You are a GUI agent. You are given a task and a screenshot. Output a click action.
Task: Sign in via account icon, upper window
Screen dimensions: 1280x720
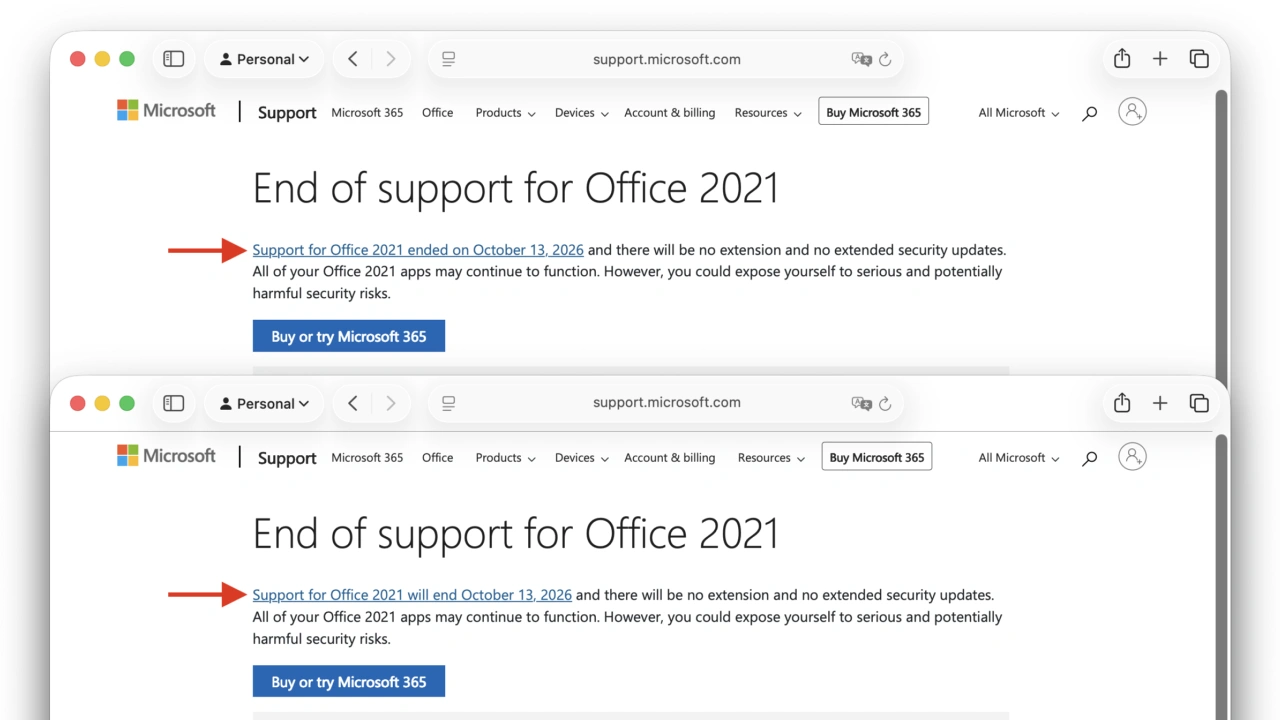click(x=1132, y=112)
